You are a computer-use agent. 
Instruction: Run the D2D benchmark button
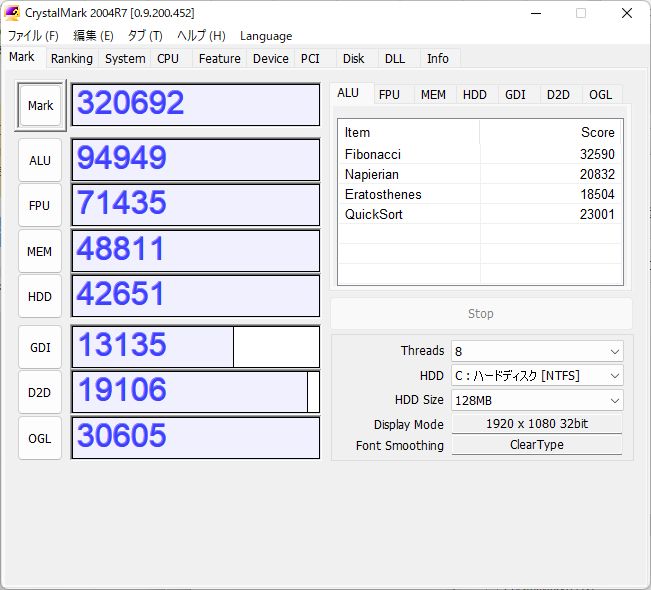tap(40, 392)
